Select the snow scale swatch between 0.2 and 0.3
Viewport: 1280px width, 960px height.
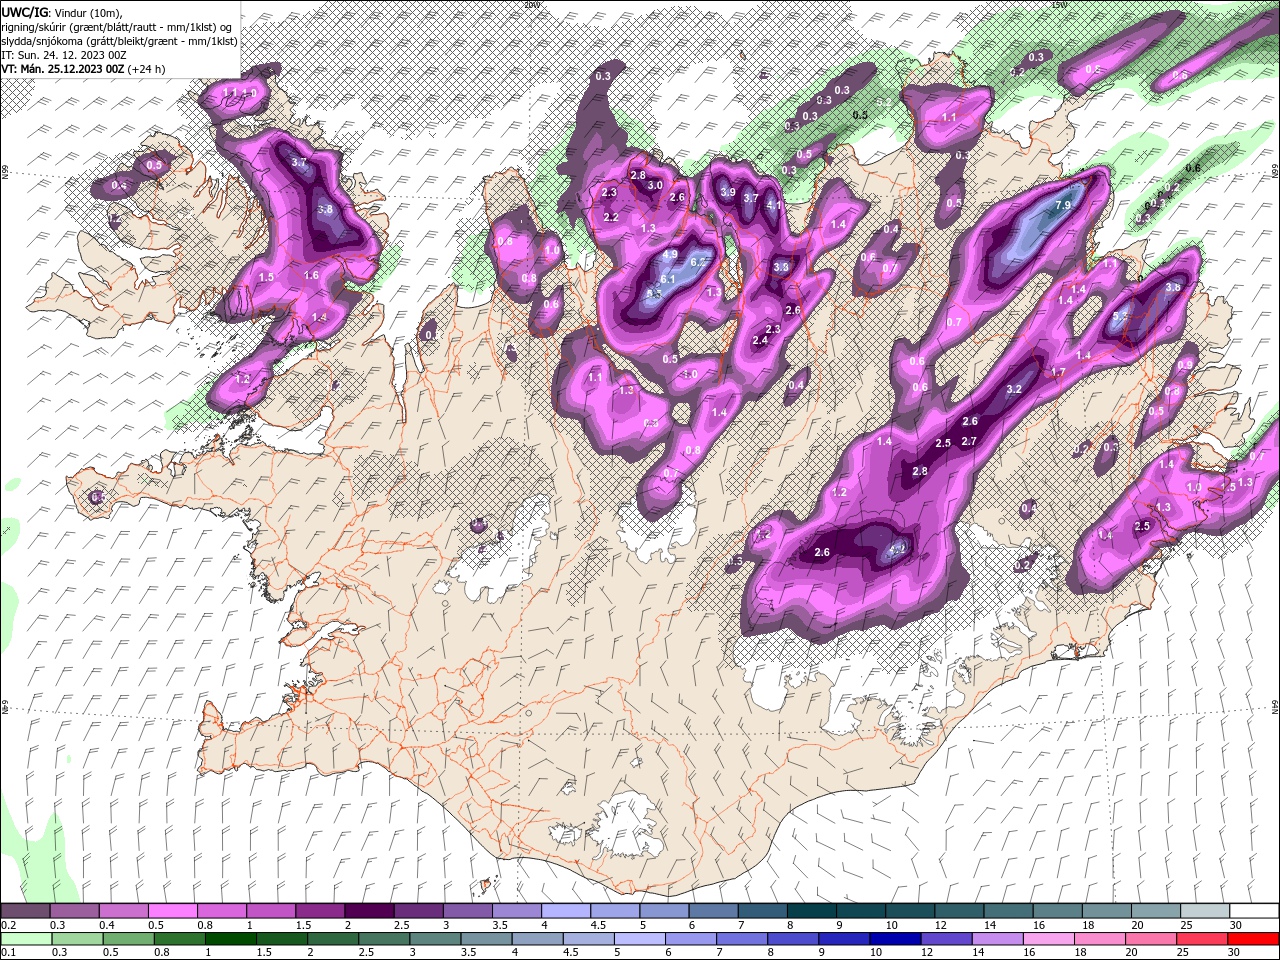(x=25, y=911)
